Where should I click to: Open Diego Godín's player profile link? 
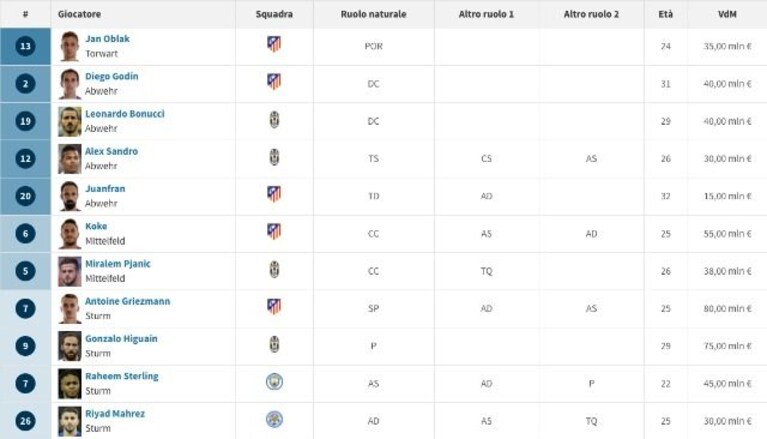(x=112, y=76)
